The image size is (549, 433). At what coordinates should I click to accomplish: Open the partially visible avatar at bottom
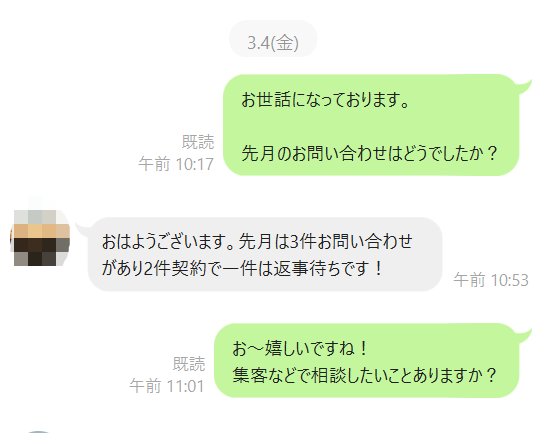[39, 432]
